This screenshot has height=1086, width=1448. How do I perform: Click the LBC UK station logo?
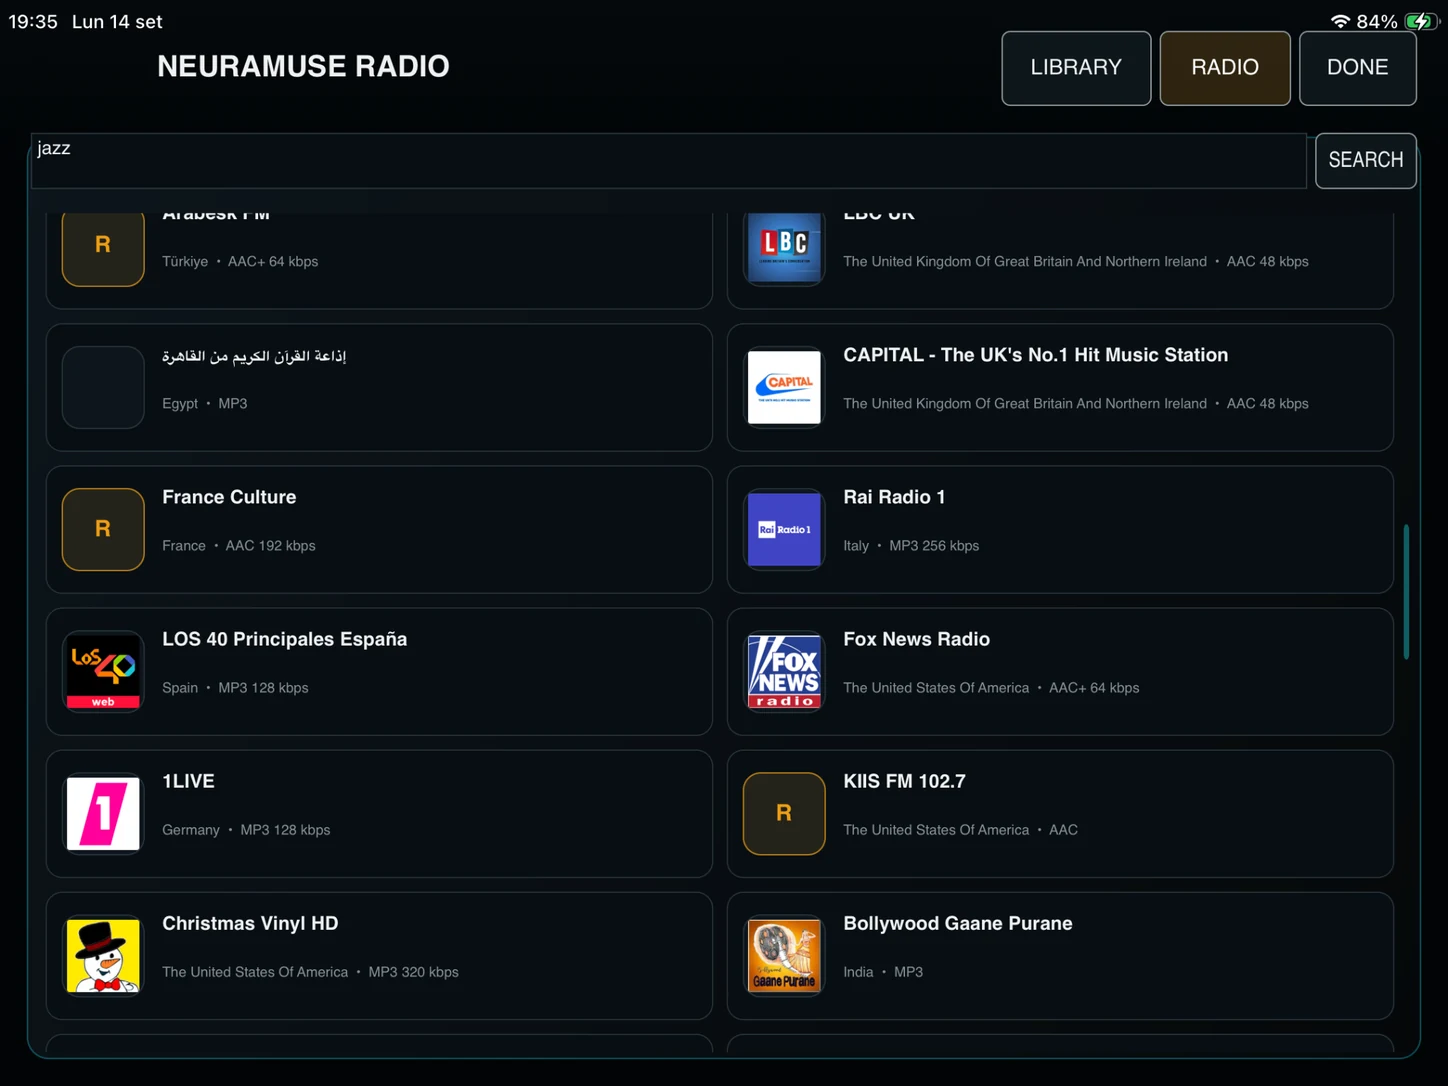tap(784, 246)
